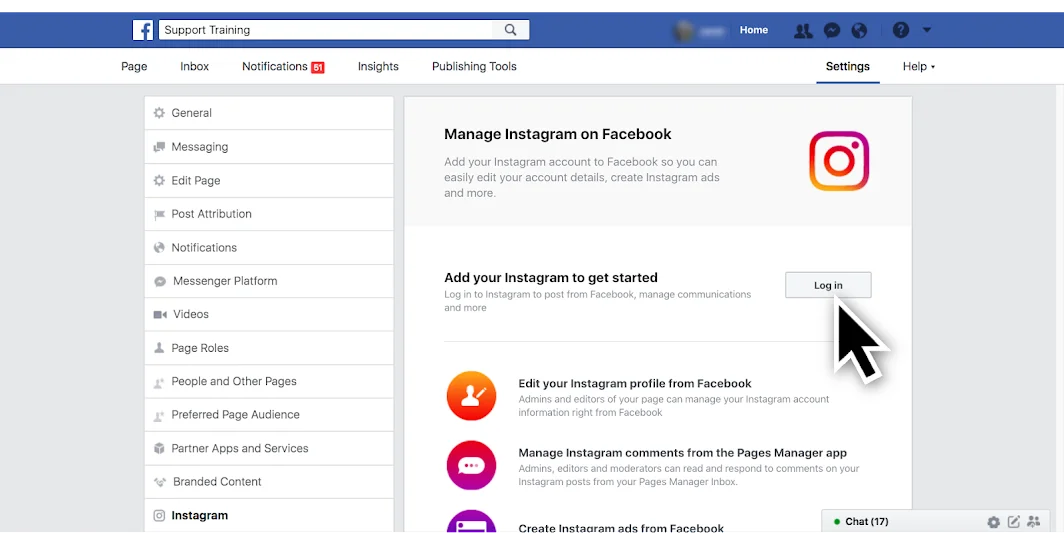The height and width of the screenshot is (545, 1064).
Task: Click the red 51 notification badge
Action: coord(318,67)
